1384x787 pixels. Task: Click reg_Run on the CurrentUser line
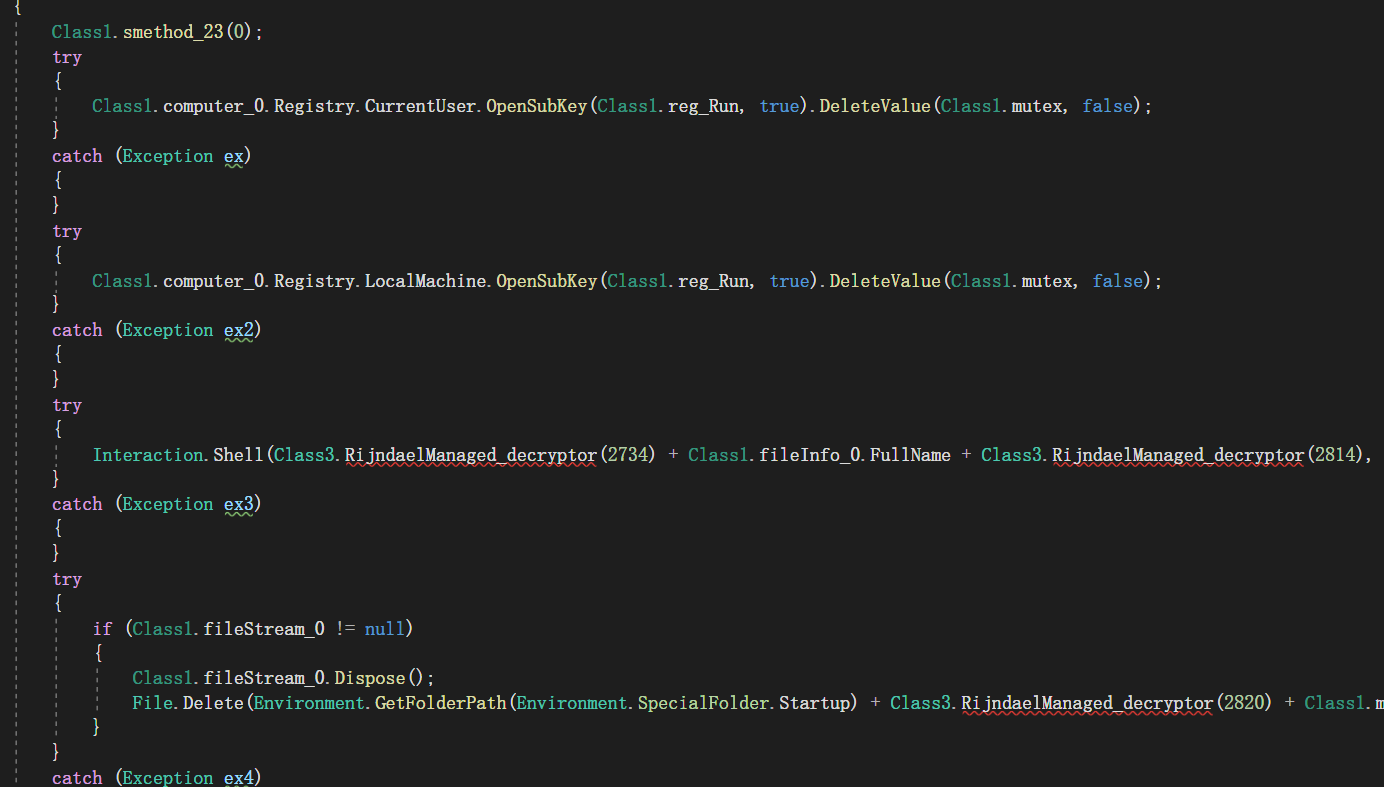pyautogui.click(x=703, y=105)
